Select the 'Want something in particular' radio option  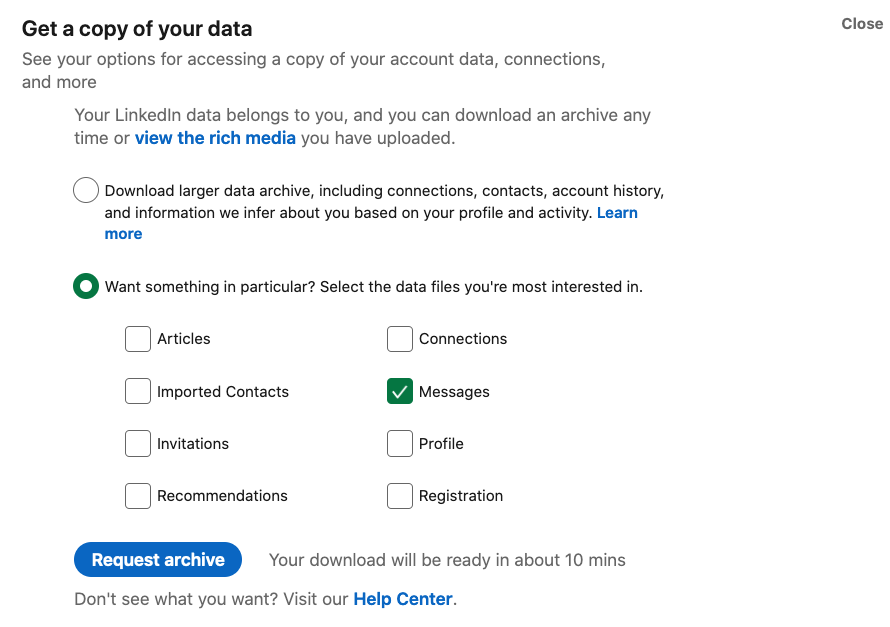[86, 286]
